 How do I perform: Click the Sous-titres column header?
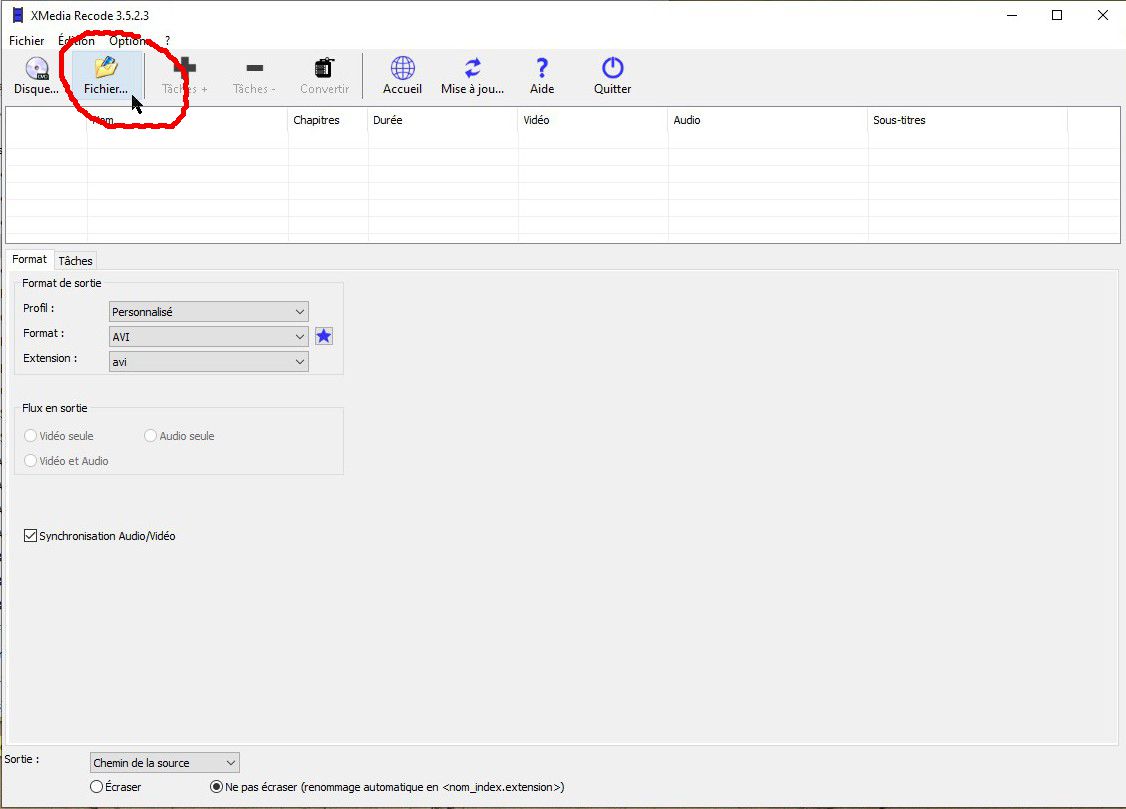pyautogui.click(x=968, y=120)
